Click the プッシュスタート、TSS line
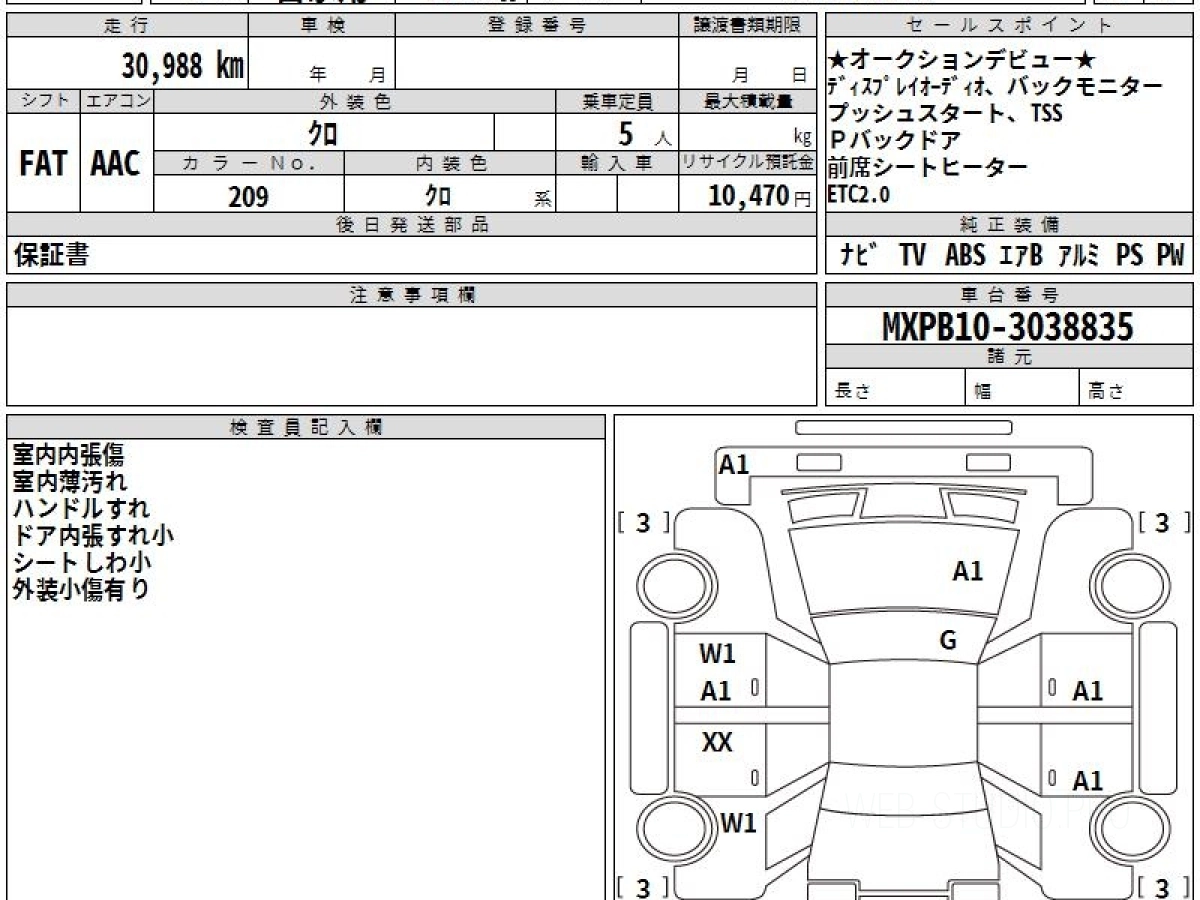The image size is (1200, 900). (x=945, y=113)
